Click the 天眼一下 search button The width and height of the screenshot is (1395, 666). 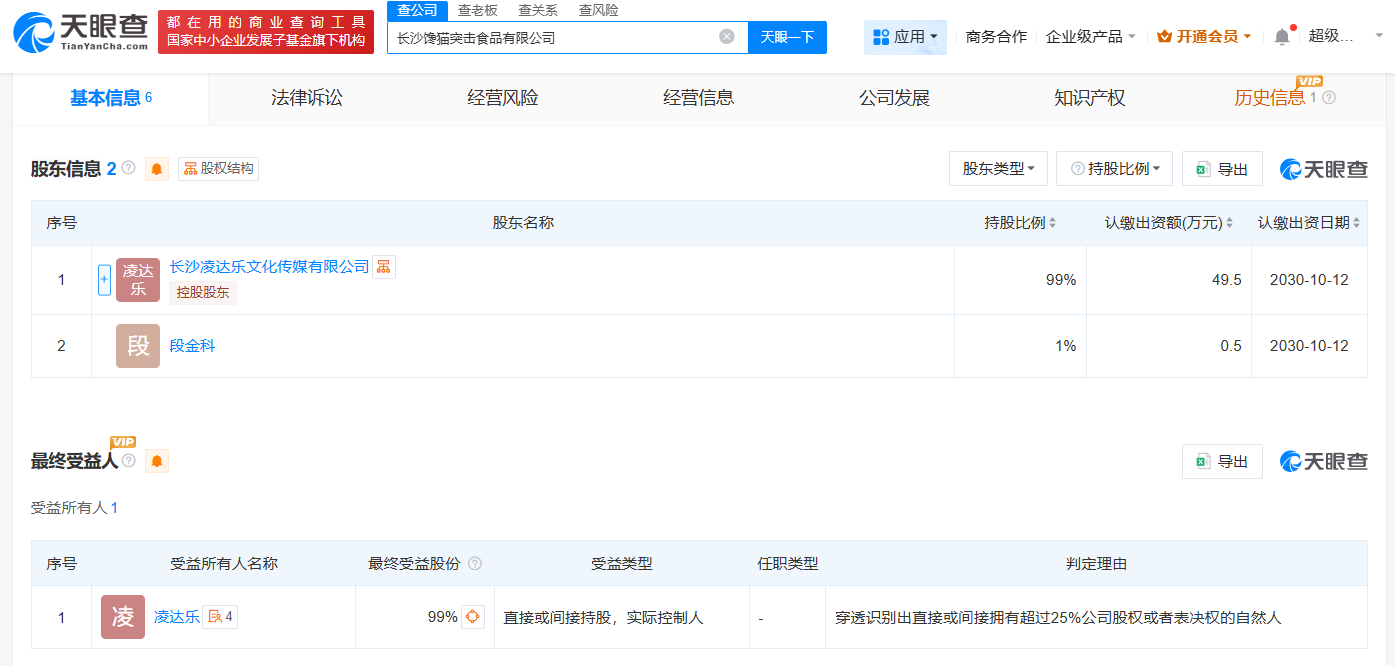point(787,37)
